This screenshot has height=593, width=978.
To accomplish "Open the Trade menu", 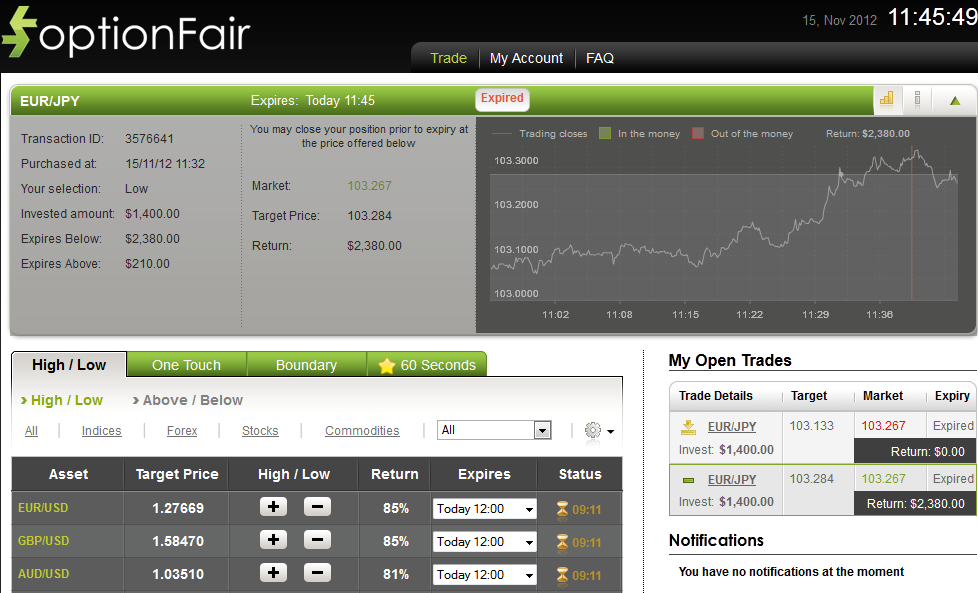I will point(448,58).
